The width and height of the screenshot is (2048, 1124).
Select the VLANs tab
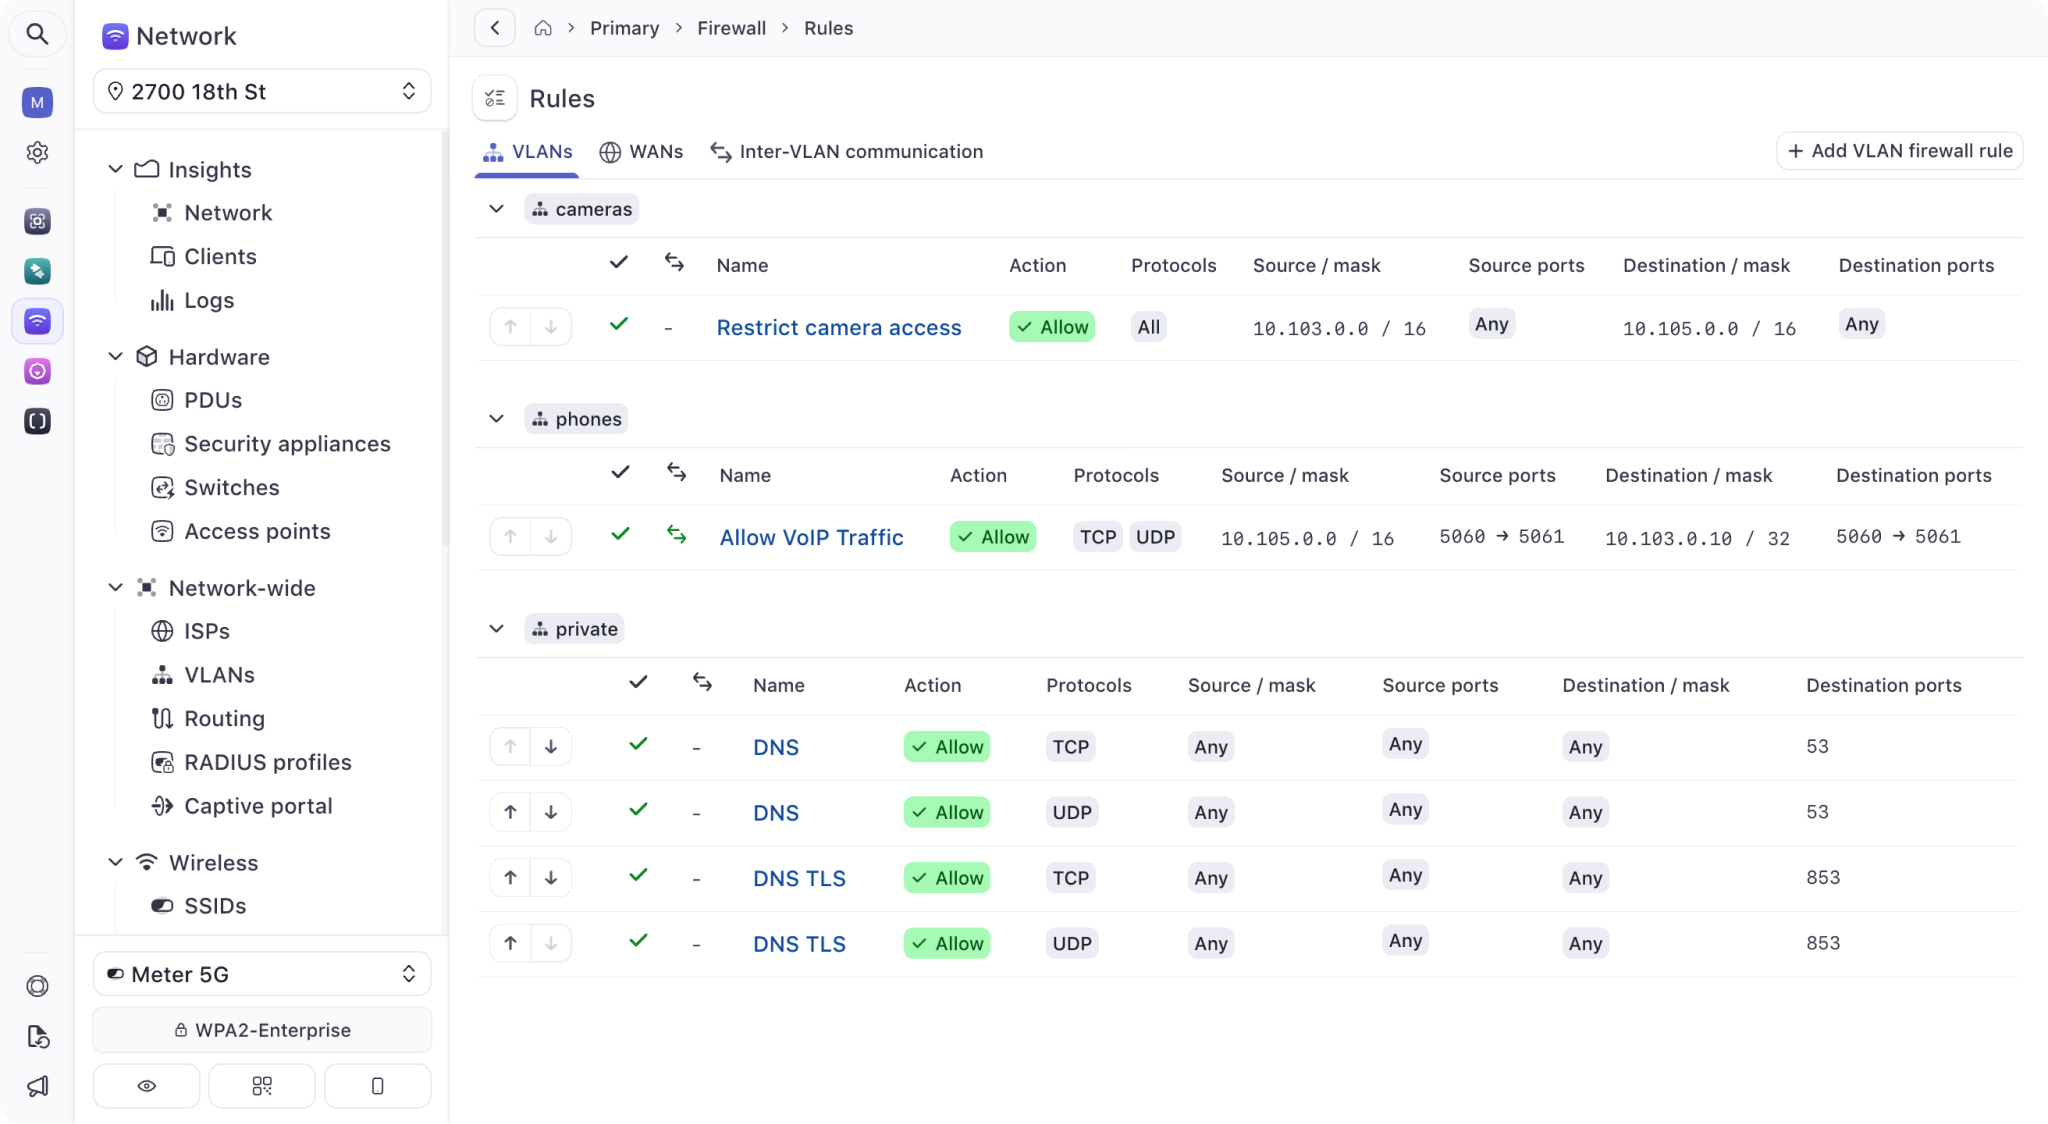tap(527, 152)
